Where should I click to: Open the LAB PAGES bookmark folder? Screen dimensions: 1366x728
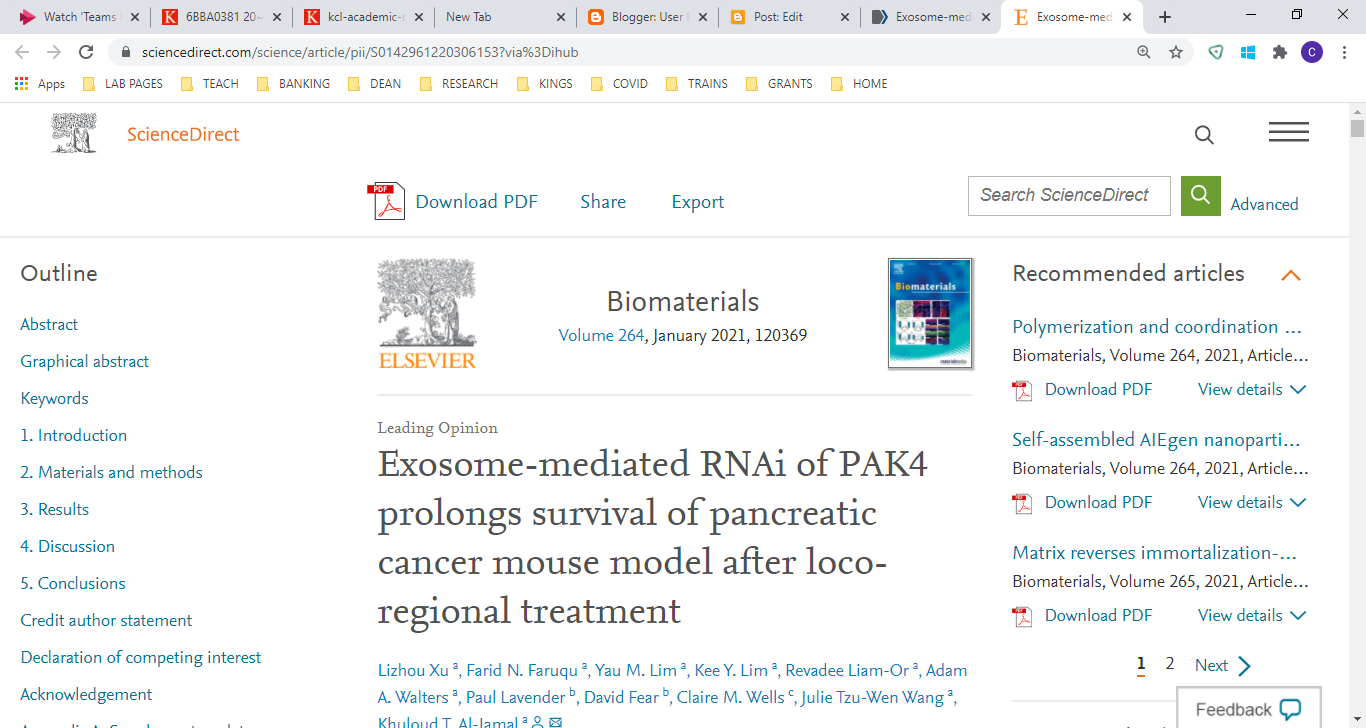click(122, 84)
